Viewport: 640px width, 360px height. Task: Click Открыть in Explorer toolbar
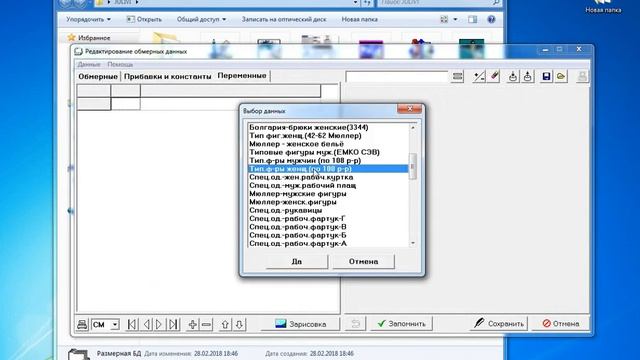[x=144, y=19]
